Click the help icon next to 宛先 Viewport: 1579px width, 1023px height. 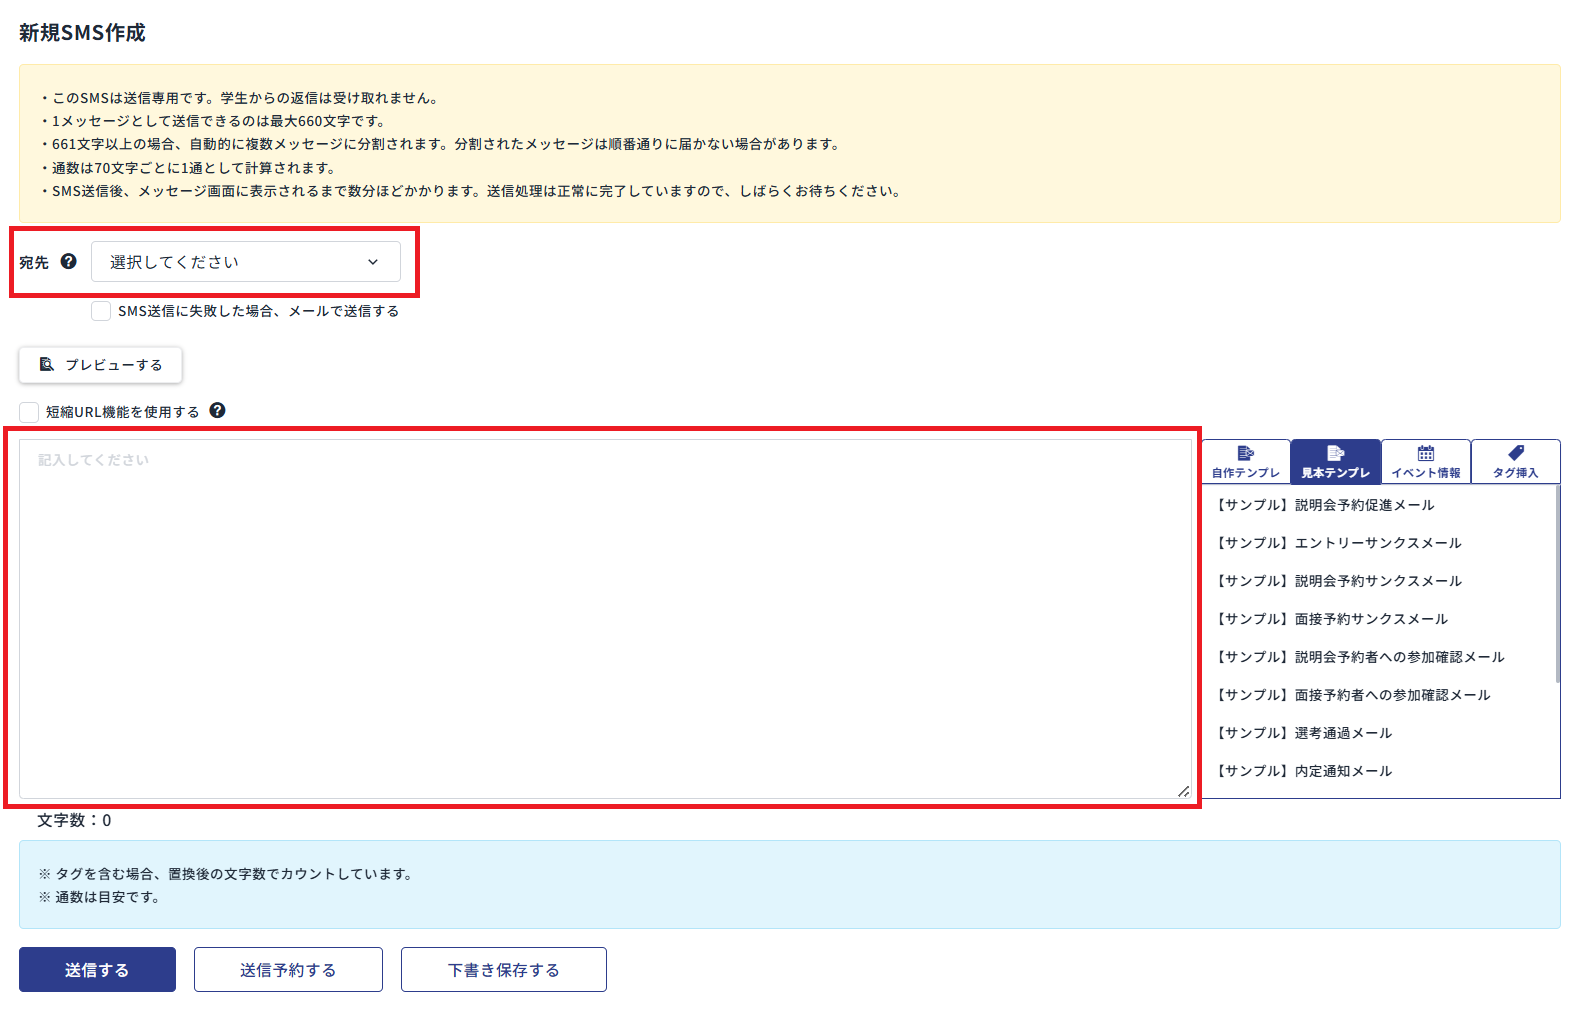click(68, 261)
